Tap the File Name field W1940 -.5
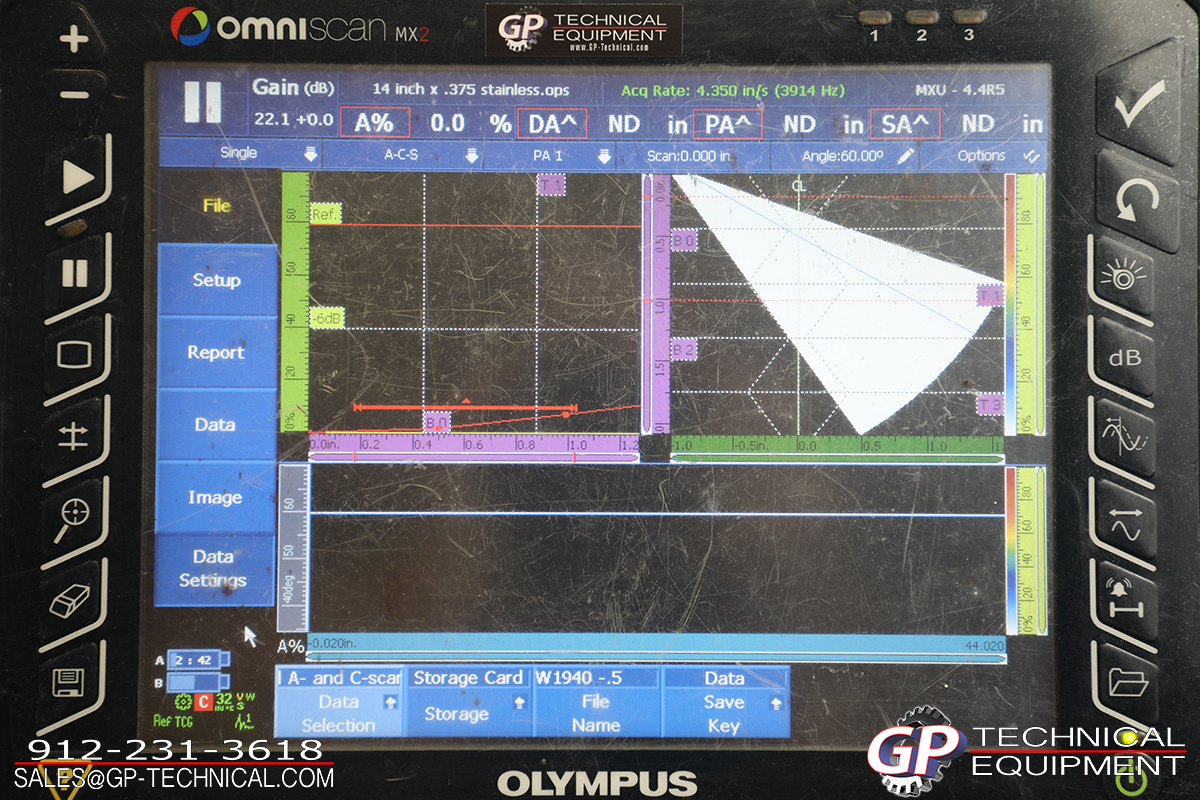1200x800 pixels. pos(596,702)
